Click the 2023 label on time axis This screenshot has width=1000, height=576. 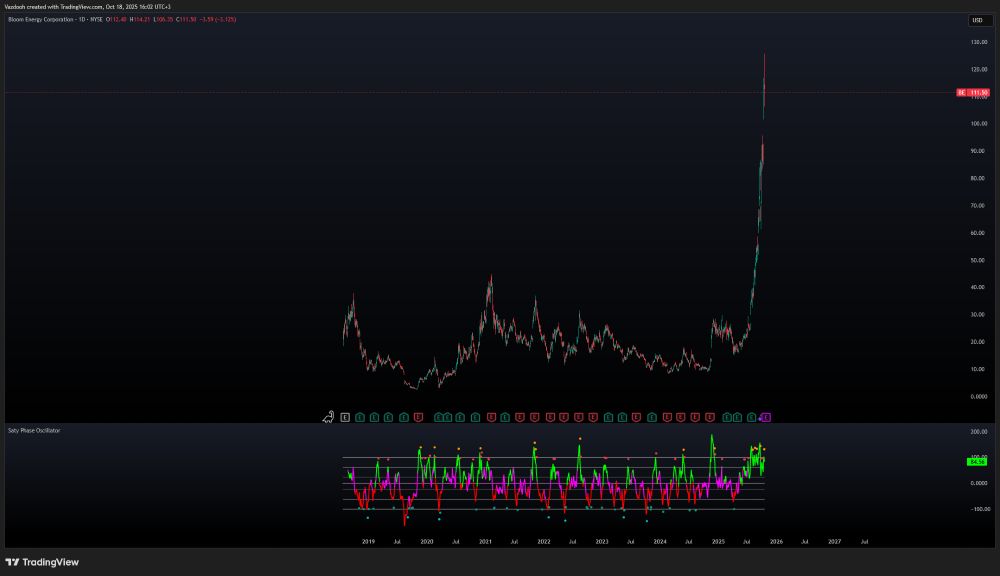click(x=601, y=542)
